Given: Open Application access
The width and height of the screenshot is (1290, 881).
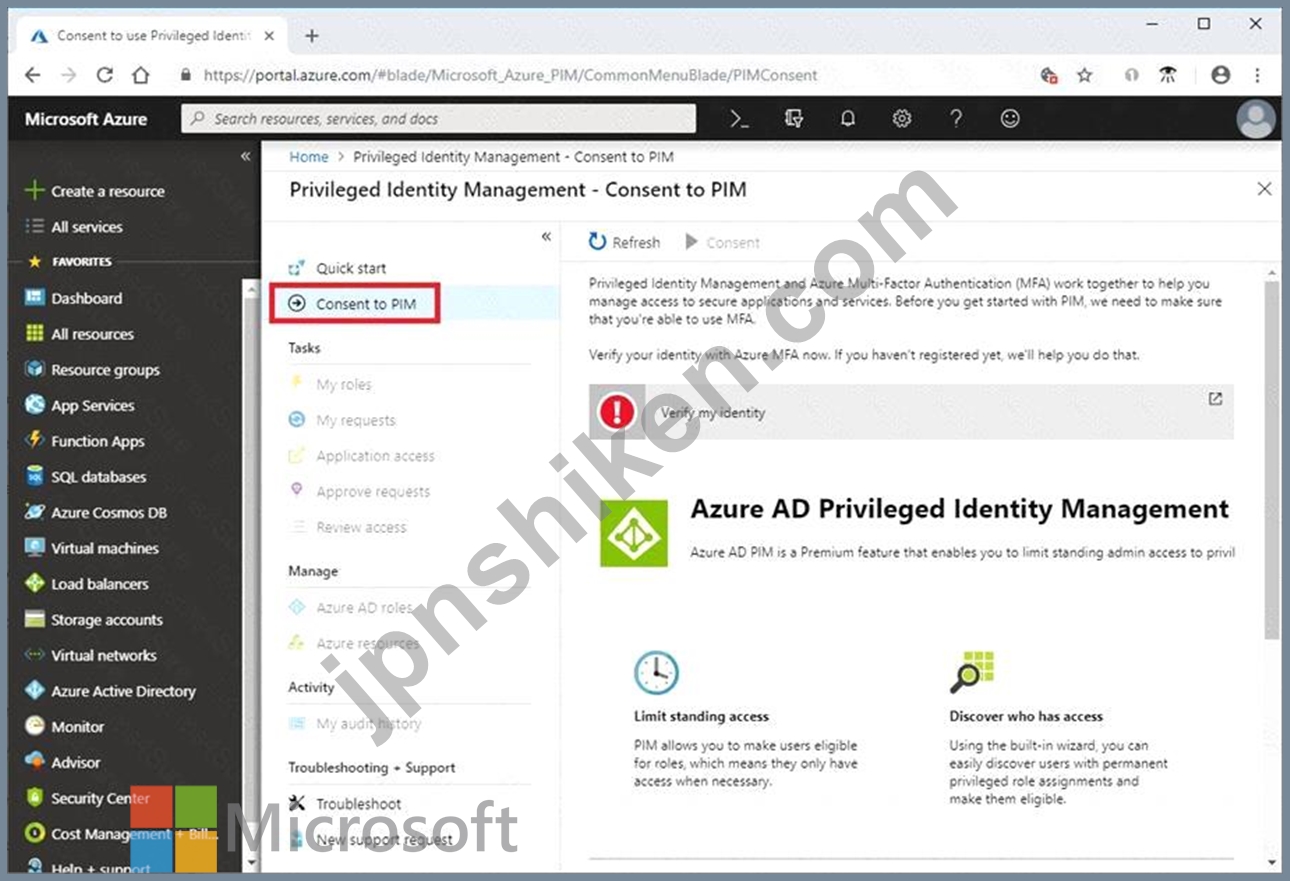Looking at the screenshot, I should pyautogui.click(x=375, y=456).
